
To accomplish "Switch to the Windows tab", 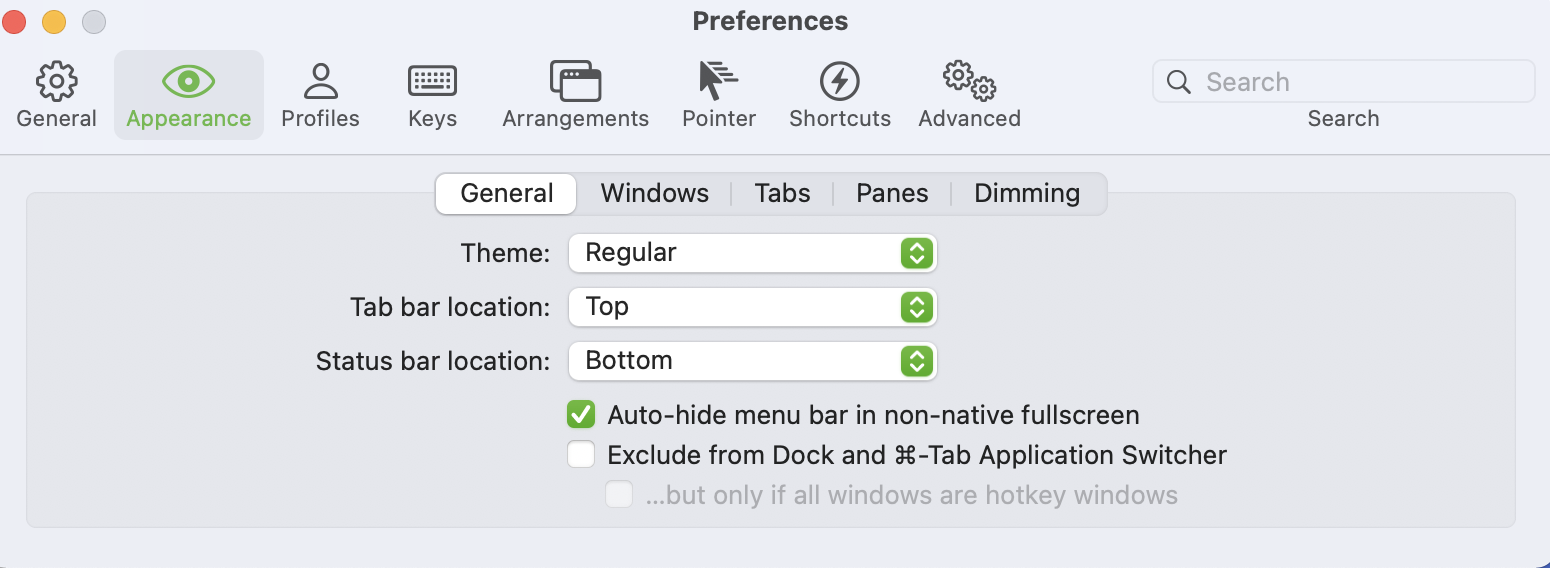I will pos(654,194).
